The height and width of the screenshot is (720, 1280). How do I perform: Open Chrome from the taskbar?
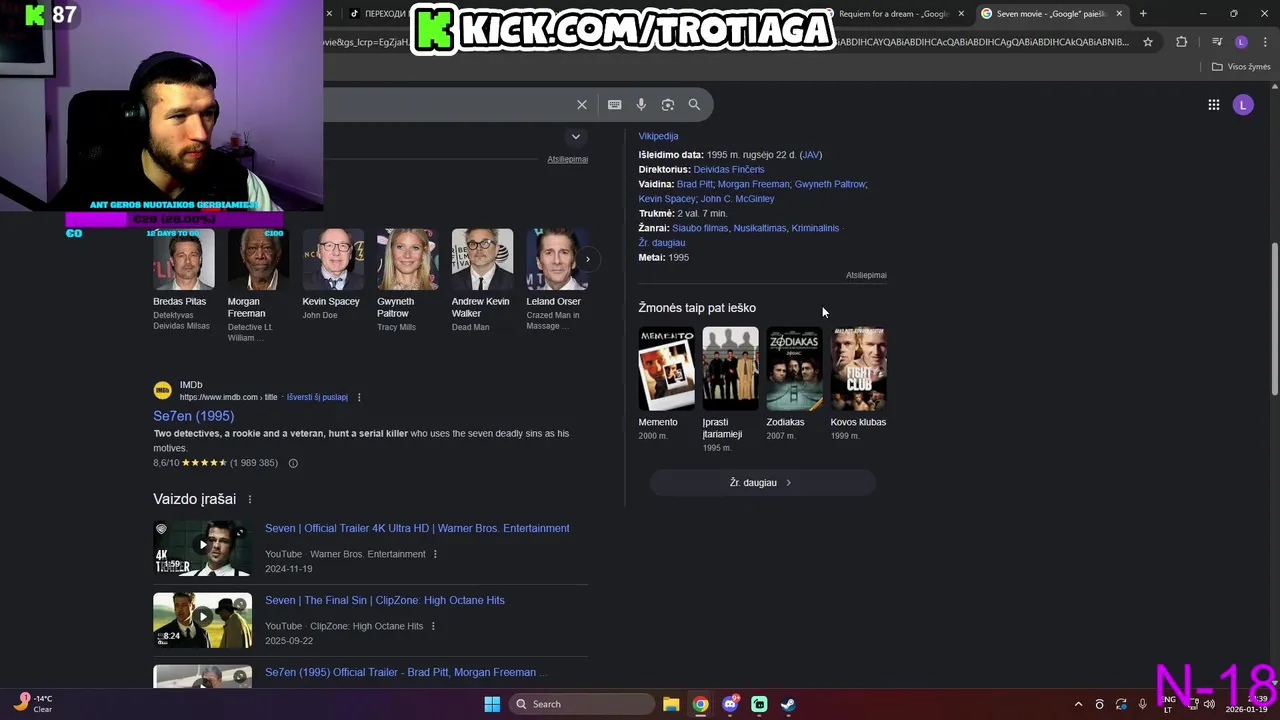click(700, 704)
